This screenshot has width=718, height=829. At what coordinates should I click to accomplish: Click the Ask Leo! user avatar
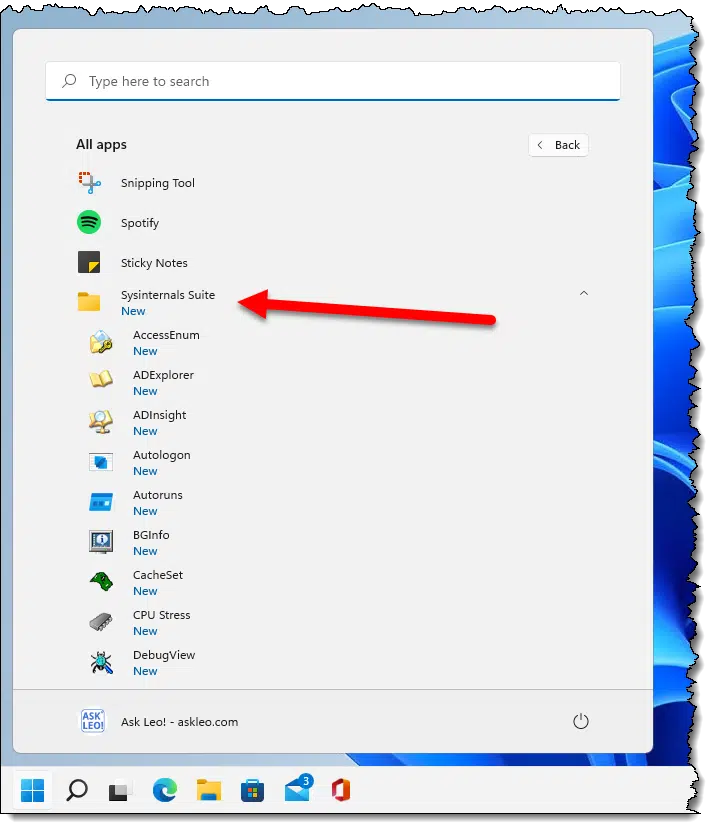click(x=93, y=721)
